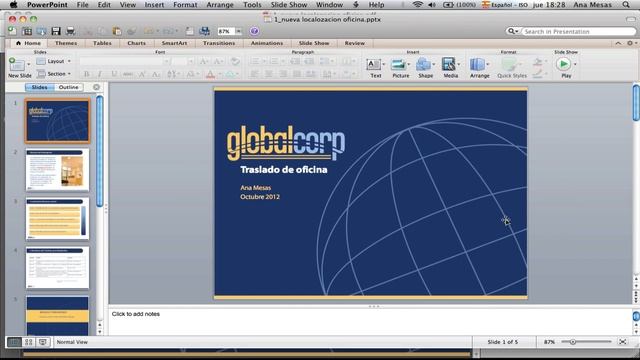Select slide 2 thumbnail
The height and width of the screenshot is (360, 640).
click(57, 170)
